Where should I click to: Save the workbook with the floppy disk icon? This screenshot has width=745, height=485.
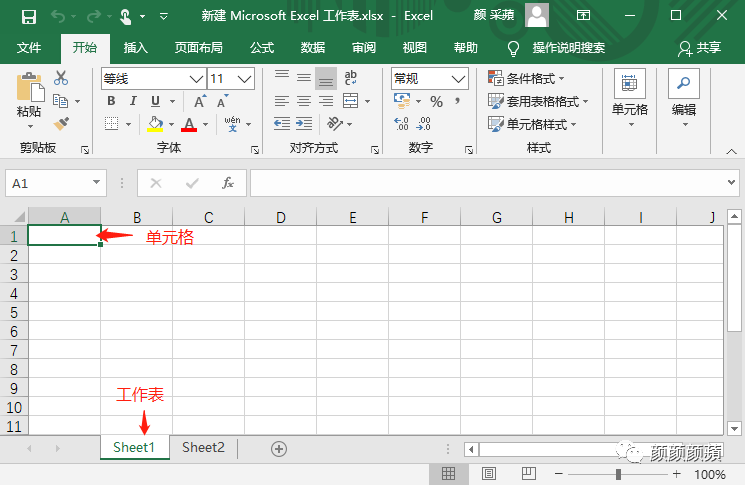click(x=29, y=17)
